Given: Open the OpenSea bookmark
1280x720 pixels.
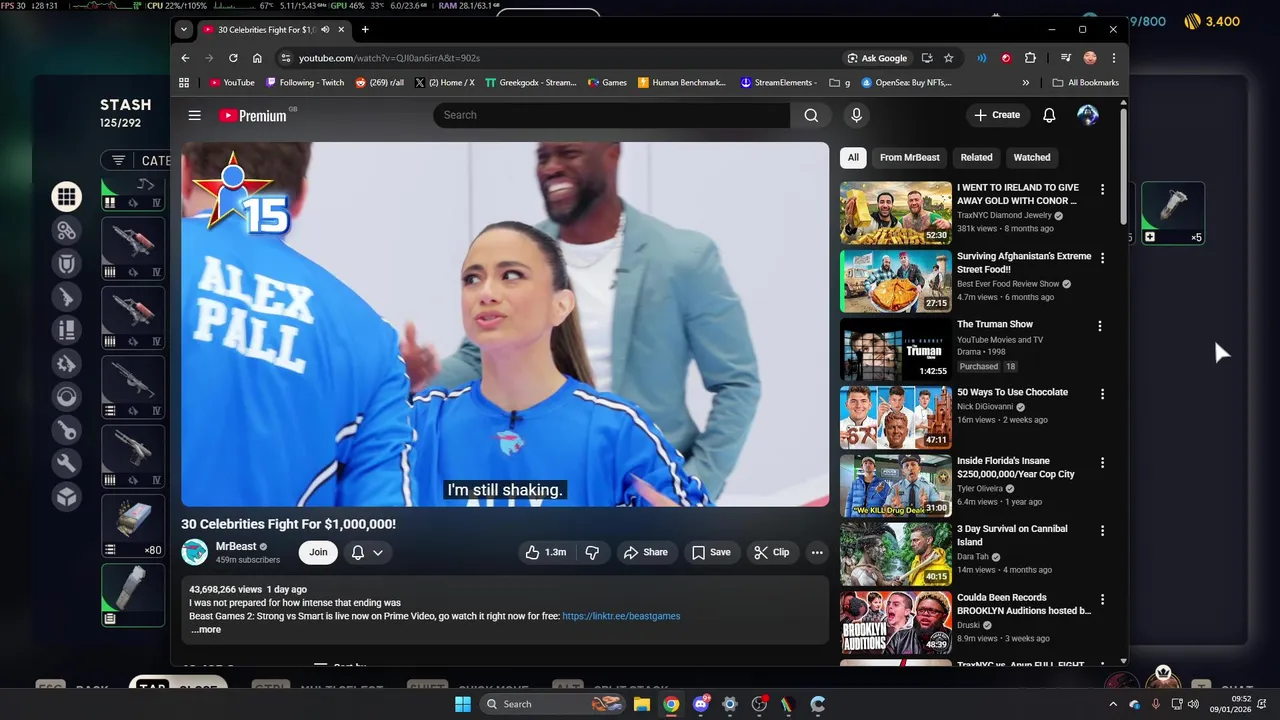Looking at the screenshot, I should (x=907, y=83).
